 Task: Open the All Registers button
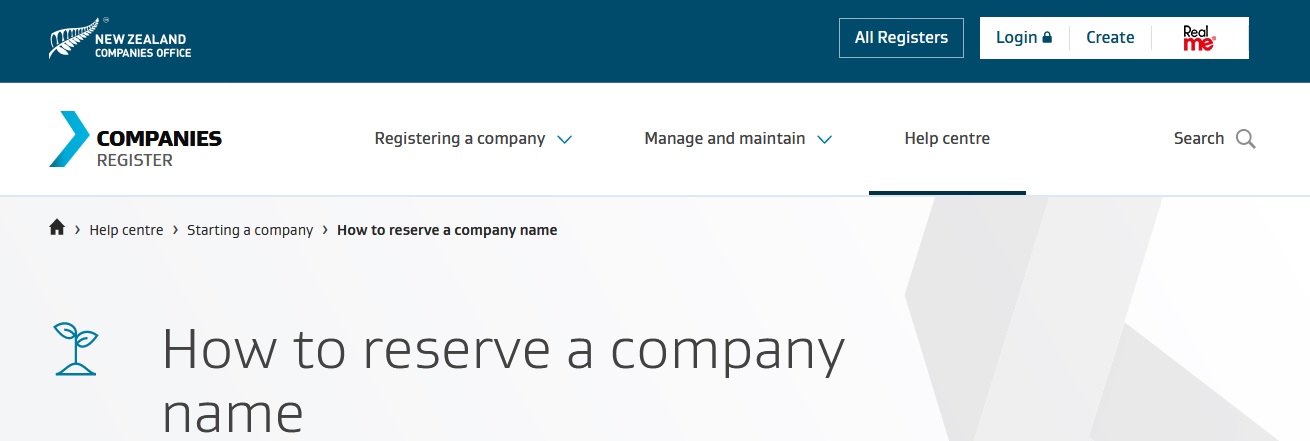(x=901, y=38)
